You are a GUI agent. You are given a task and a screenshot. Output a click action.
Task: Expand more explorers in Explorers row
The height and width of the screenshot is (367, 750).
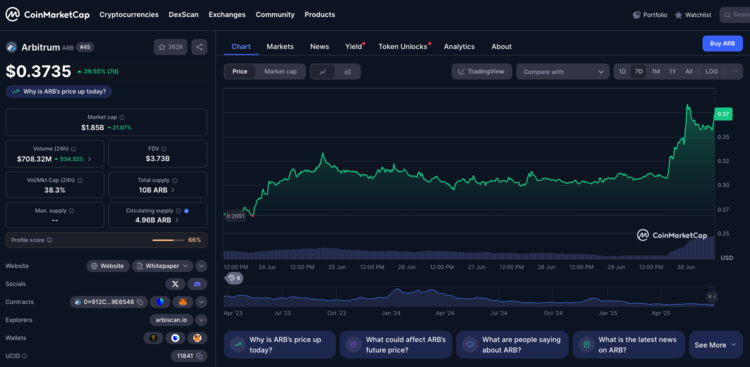201,320
